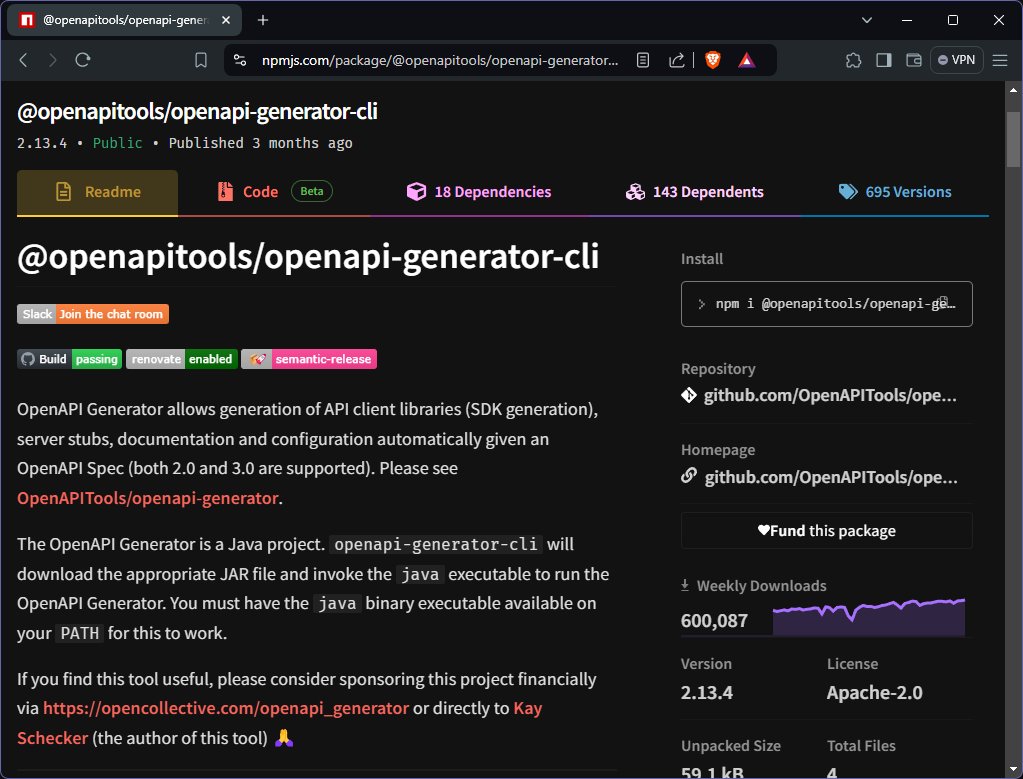The image size is (1023, 779).
Task: Open the browser hamburger menu
Action: (1000, 60)
